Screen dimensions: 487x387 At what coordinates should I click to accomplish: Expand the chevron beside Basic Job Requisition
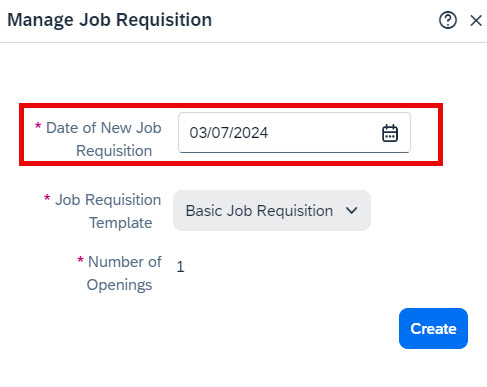tap(351, 210)
